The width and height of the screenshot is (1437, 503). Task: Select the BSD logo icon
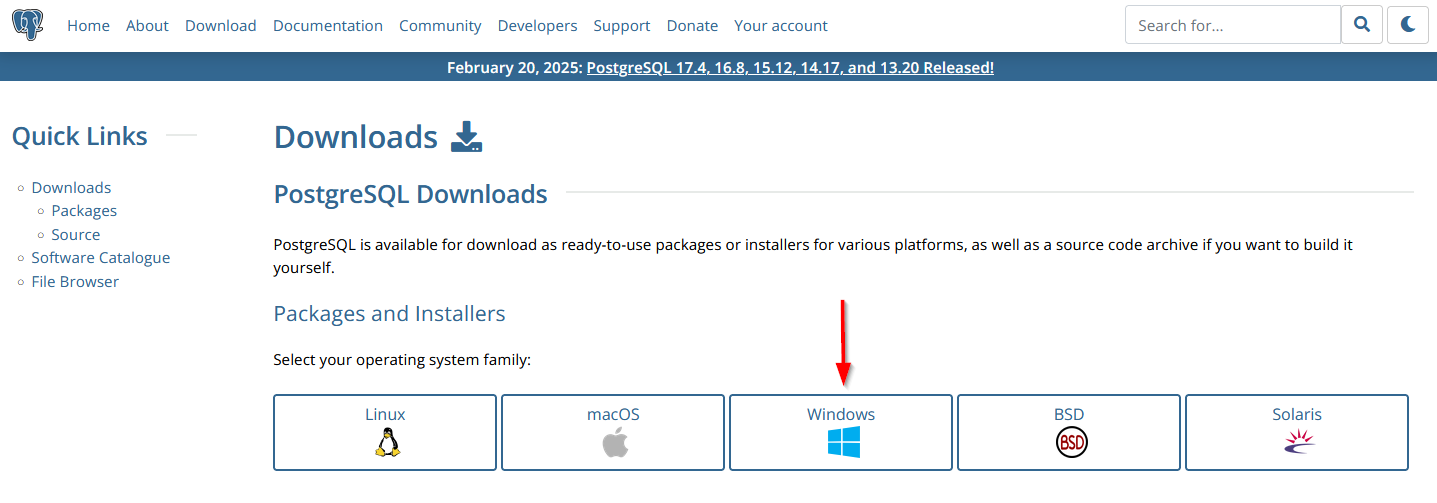point(1071,442)
